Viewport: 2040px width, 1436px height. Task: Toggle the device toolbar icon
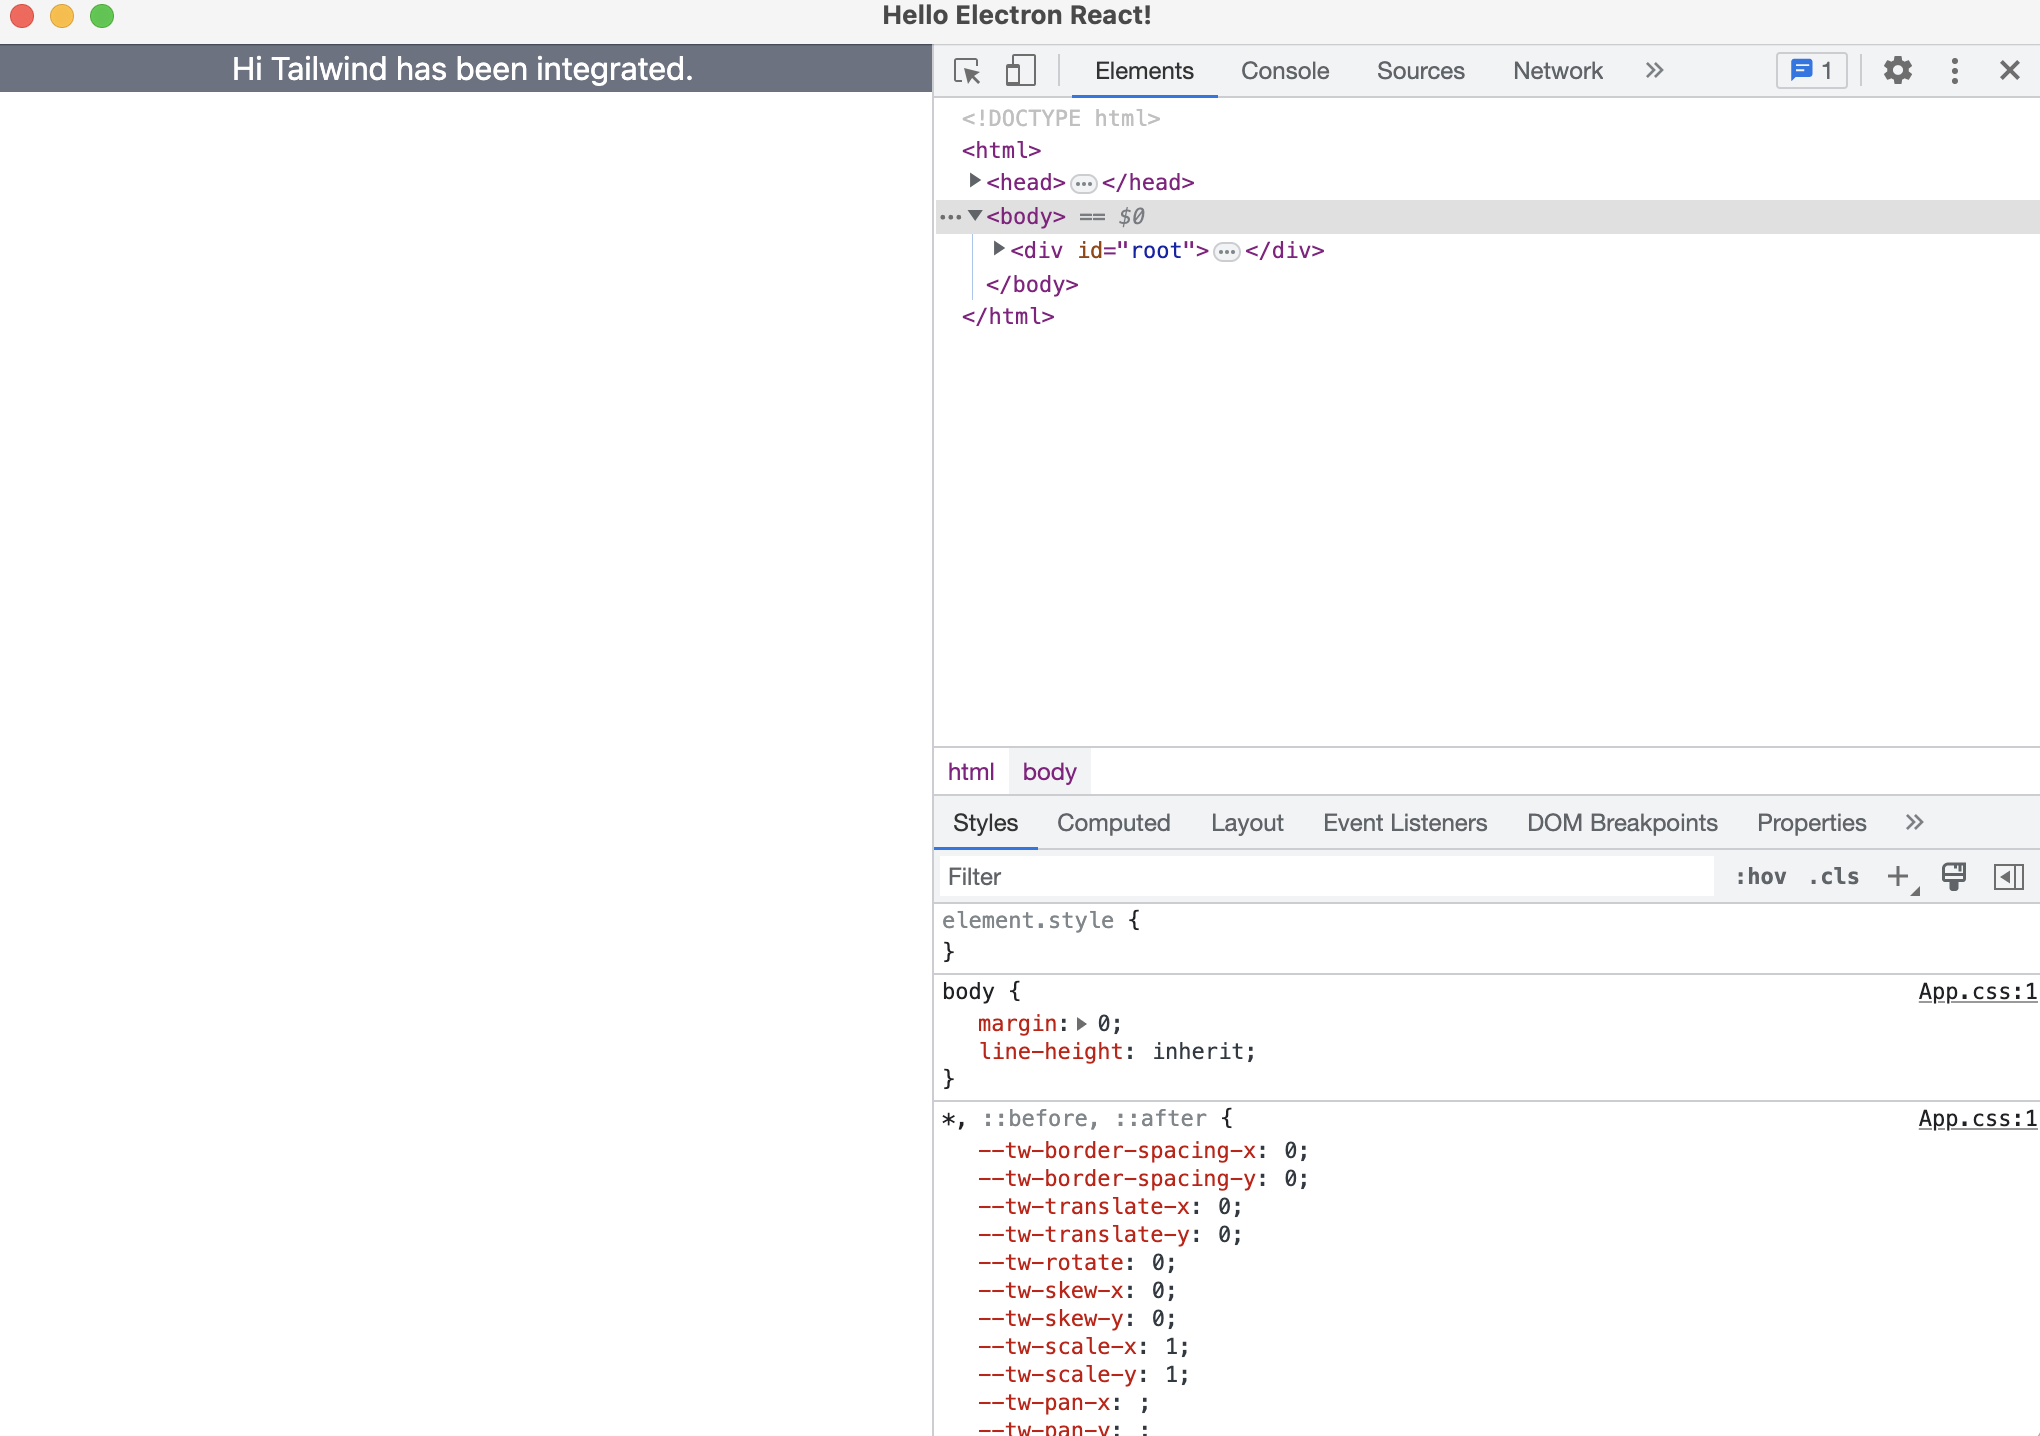pyautogui.click(x=1020, y=71)
